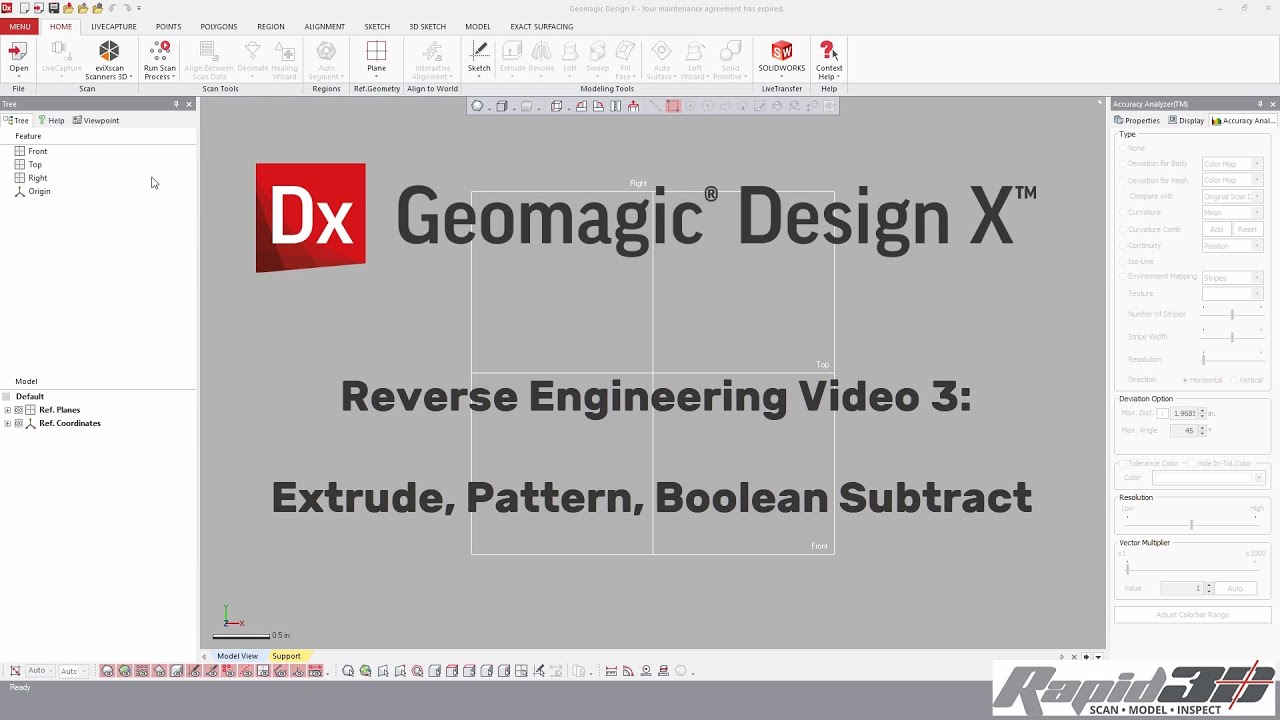Click the Extrude modeling tool
Screen dimensions: 1280x720
click(512, 58)
